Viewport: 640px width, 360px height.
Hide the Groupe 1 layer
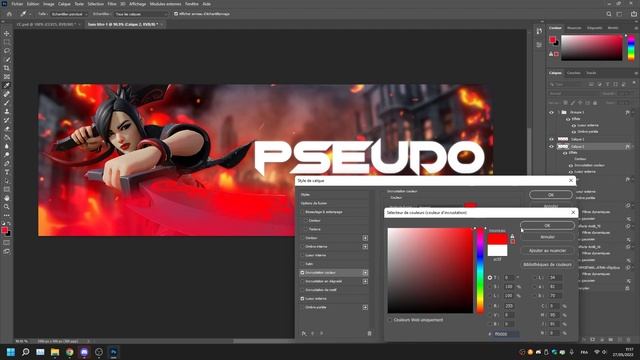551,112
